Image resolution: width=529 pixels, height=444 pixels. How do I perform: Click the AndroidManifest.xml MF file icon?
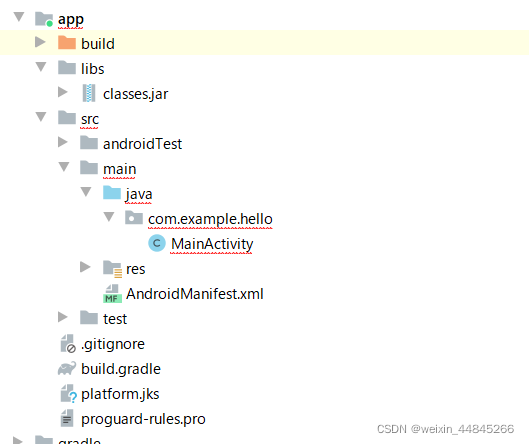[x=112, y=294]
